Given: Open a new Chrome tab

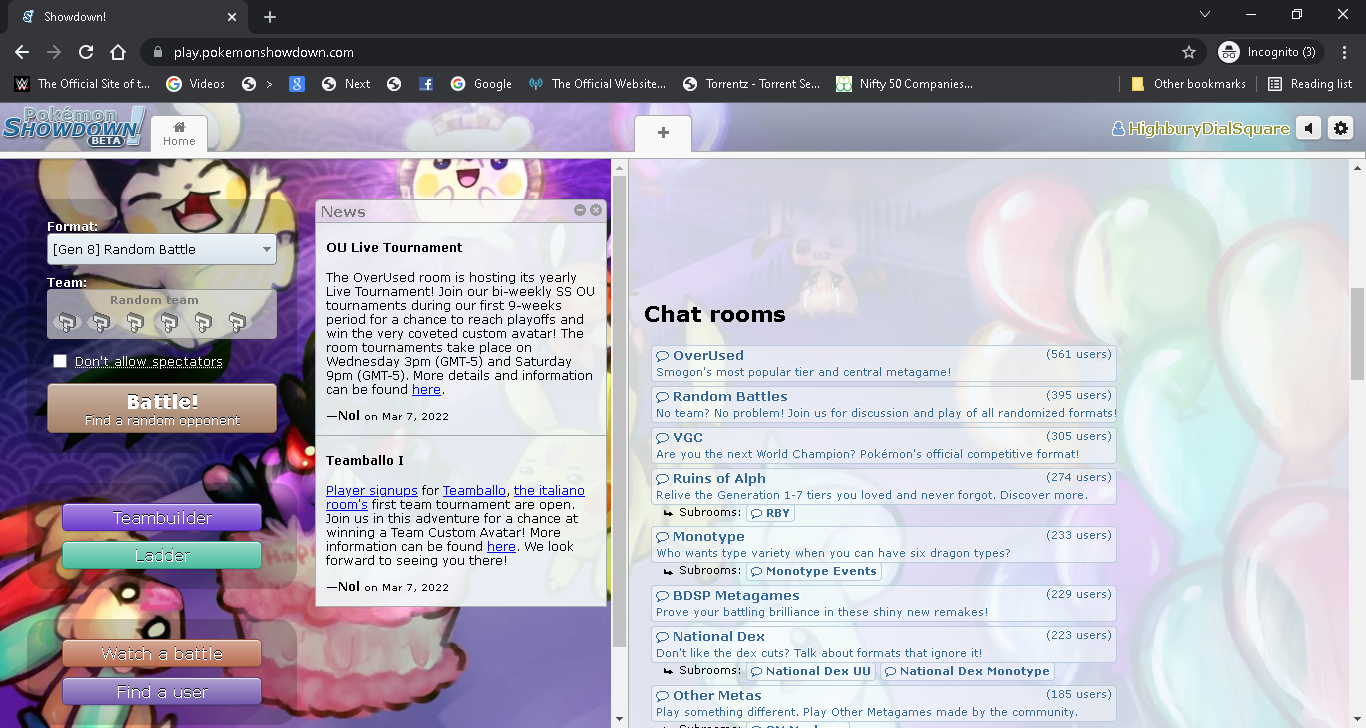Looking at the screenshot, I should (270, 17).
